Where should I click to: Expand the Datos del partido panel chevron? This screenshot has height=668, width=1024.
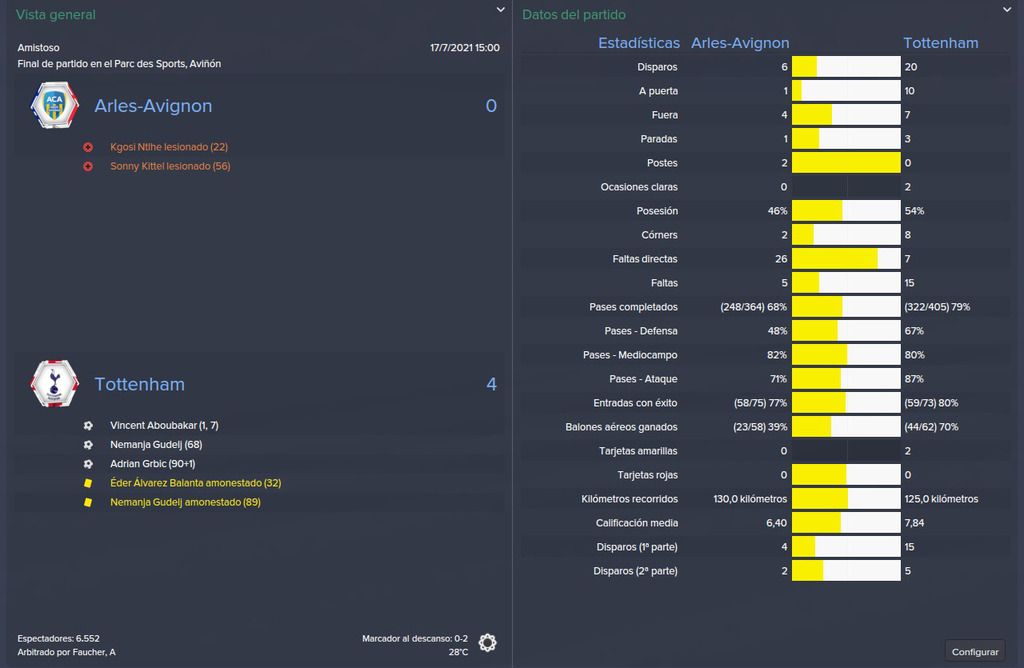point(1006,10)
